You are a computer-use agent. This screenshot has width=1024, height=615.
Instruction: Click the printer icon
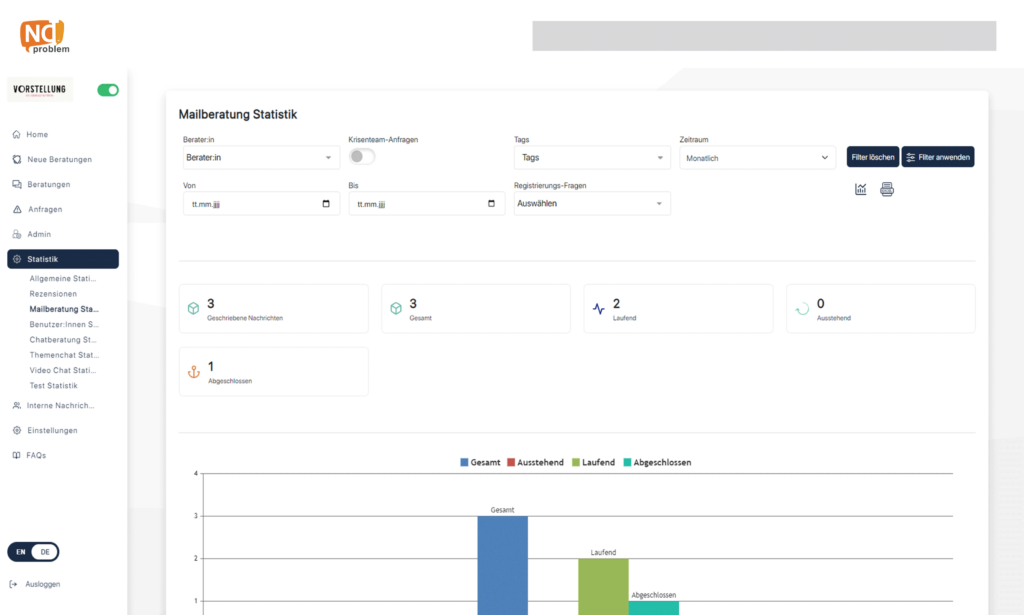886,190
